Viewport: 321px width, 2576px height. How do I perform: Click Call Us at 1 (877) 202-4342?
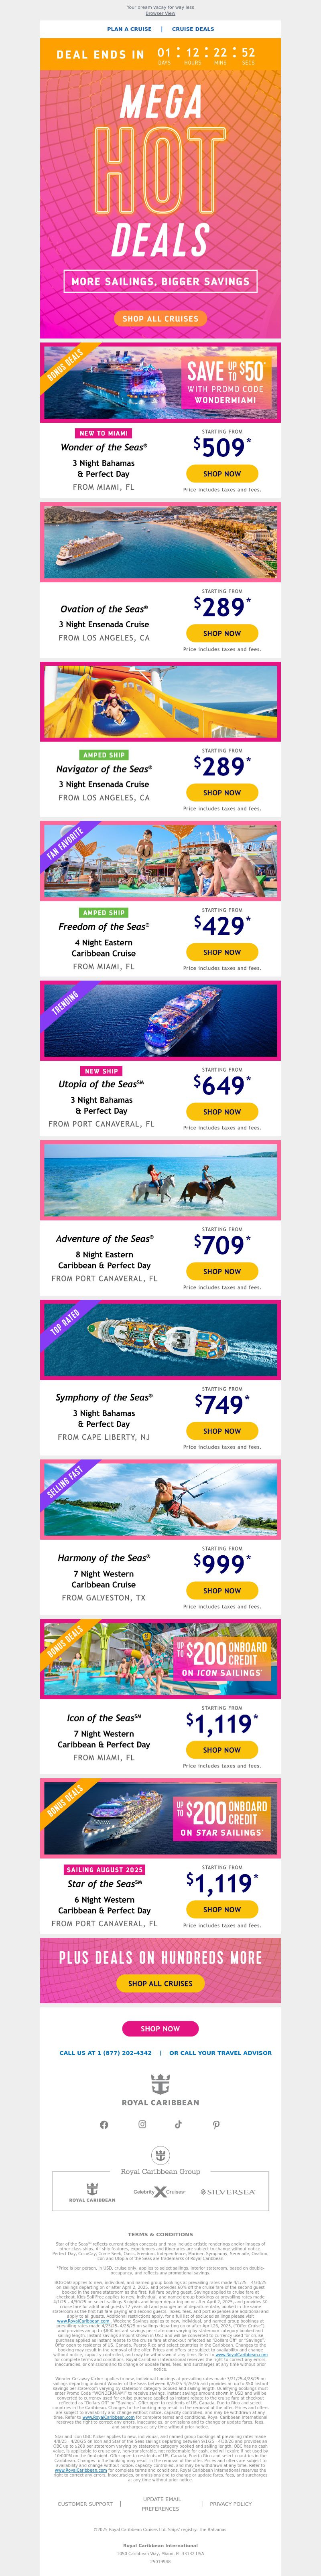105,2053
